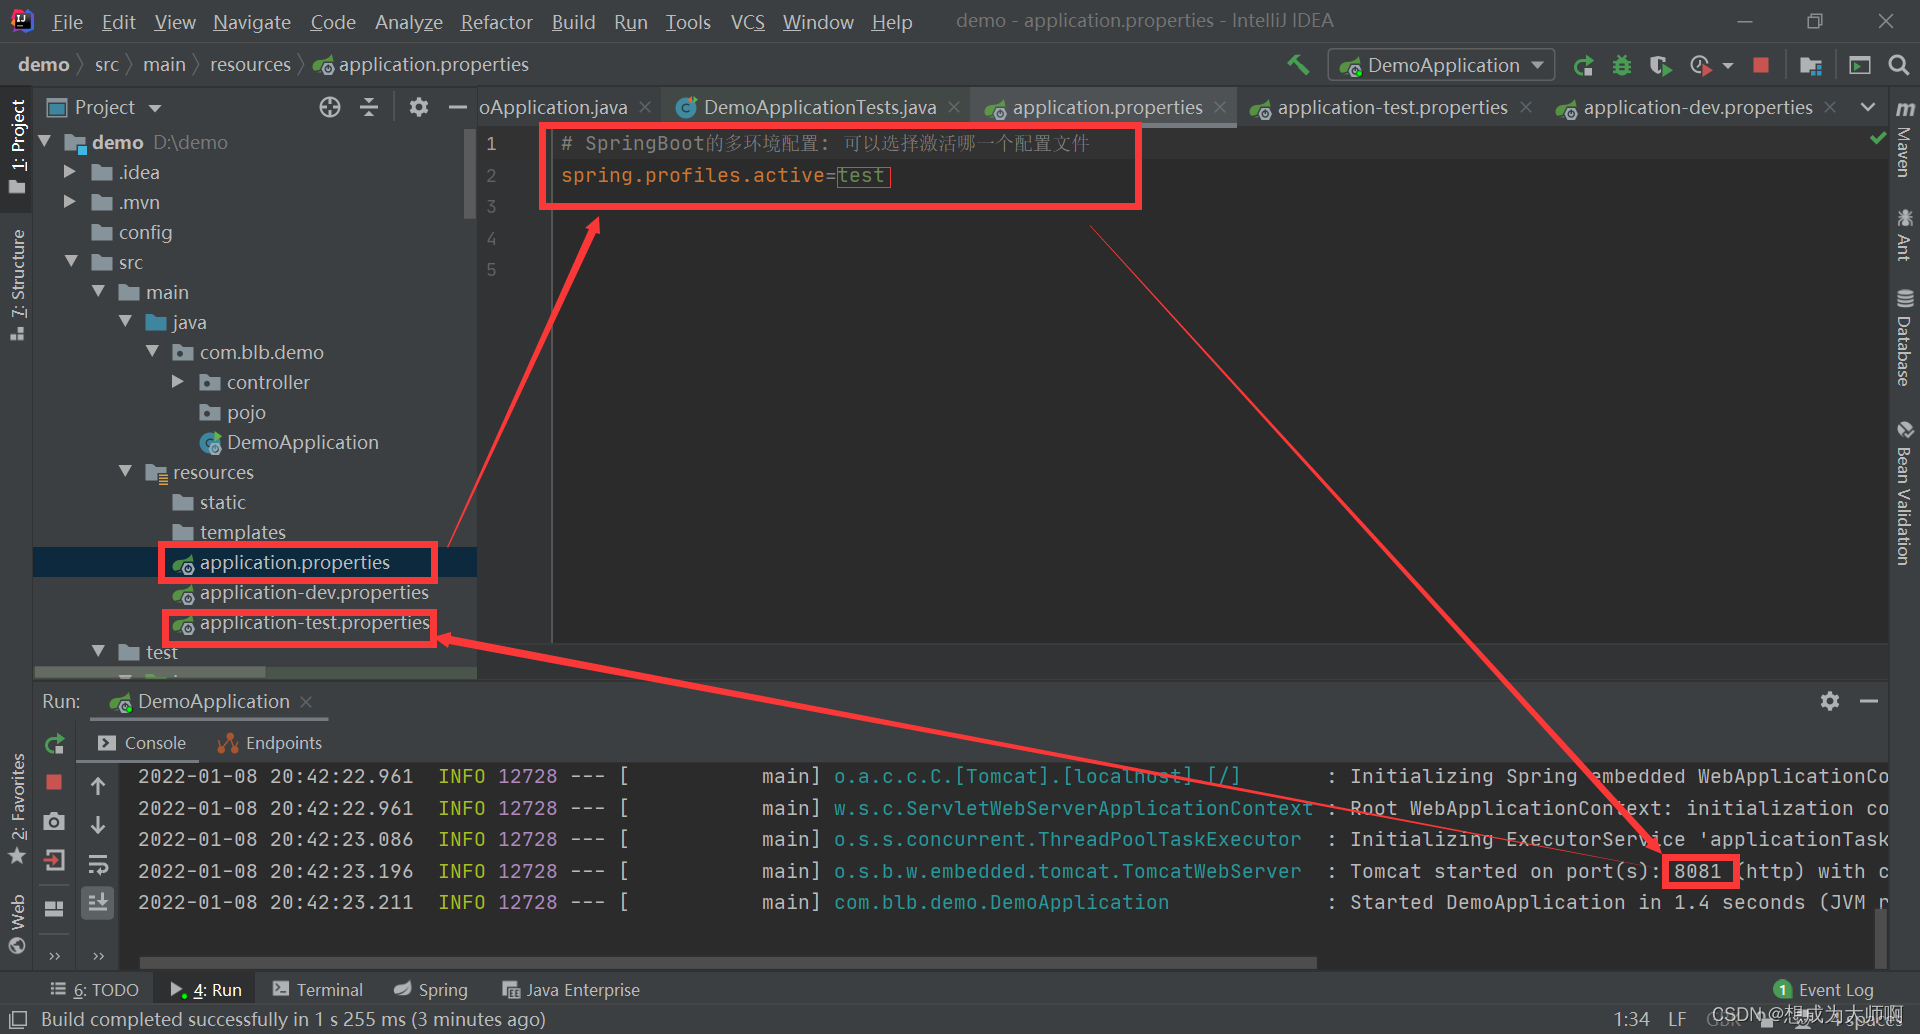Screen dimensions: 1920x1034
Task: Toggle soft-wrap in the Run console
Action: click(98, 864)
